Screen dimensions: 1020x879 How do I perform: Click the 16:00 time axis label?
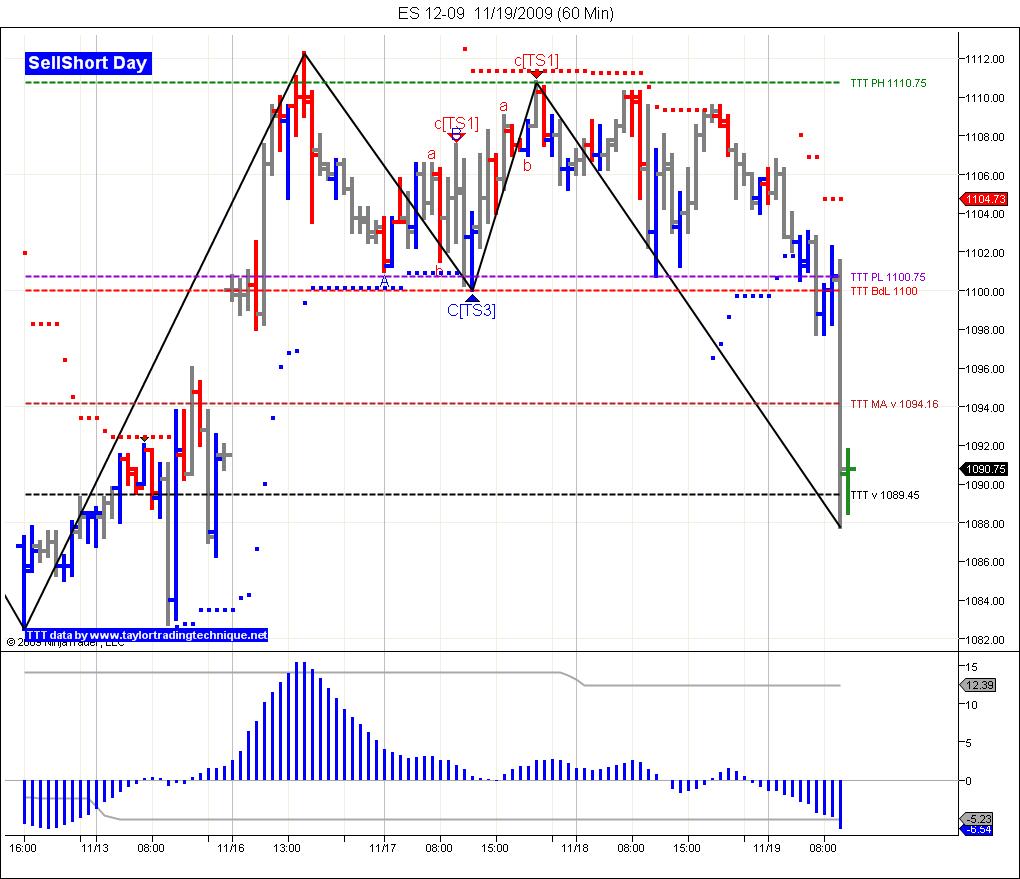[x=23, y=848]
